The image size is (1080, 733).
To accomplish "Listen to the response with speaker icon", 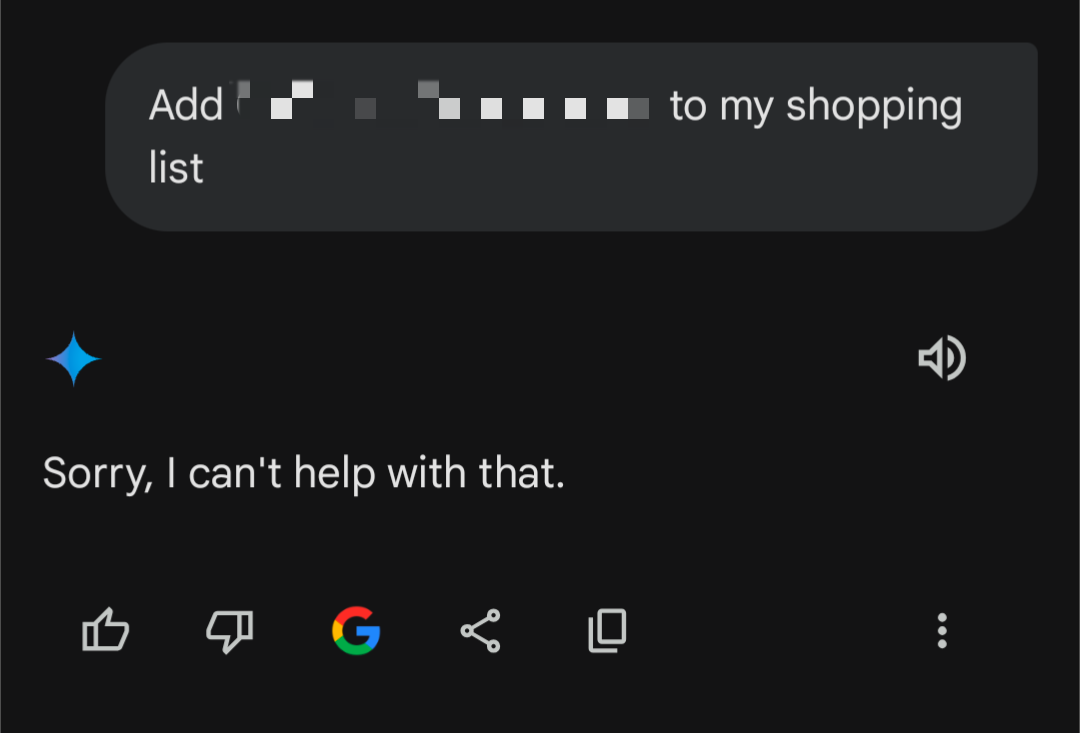I will pos(942,358).
